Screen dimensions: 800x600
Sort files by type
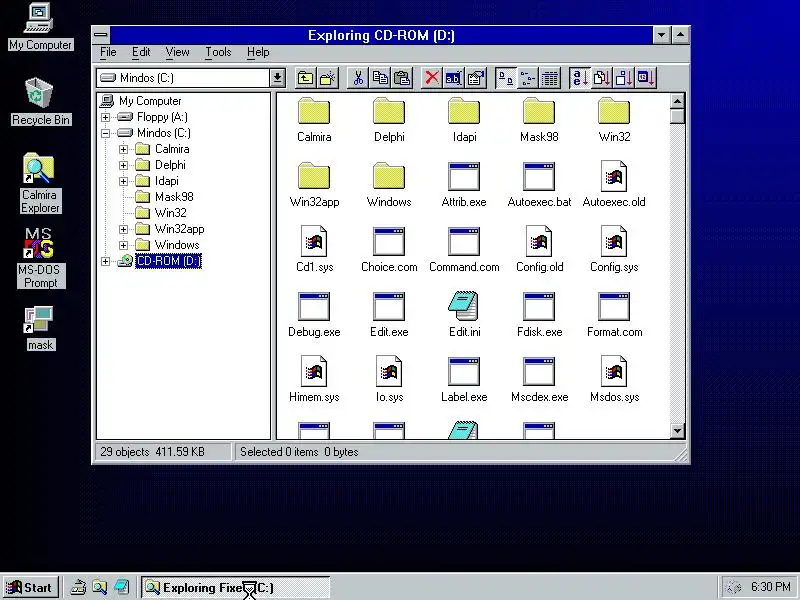[602, 78]
